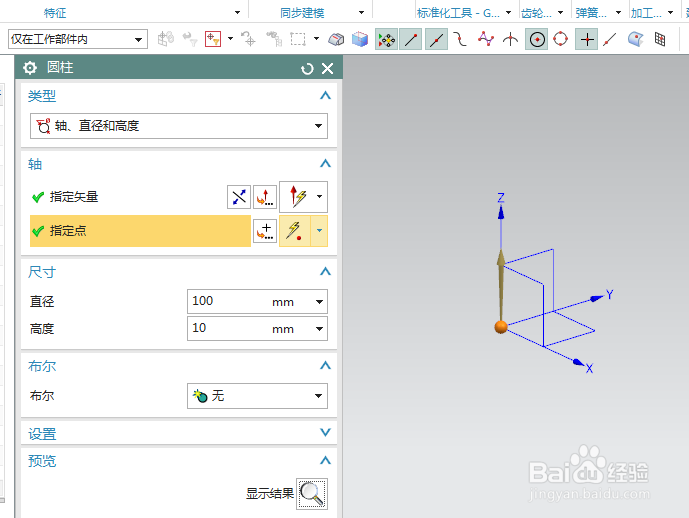Click the golden axis vector arrow

[x=501, y=286]
